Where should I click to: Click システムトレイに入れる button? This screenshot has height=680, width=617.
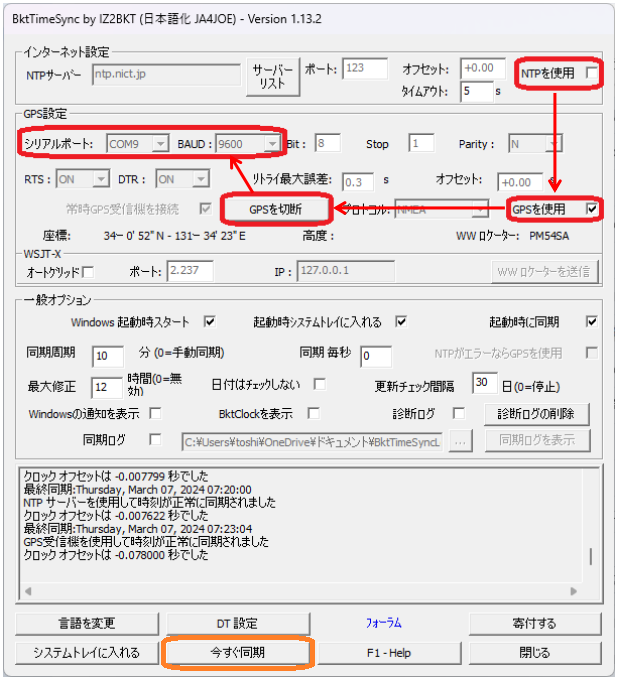[87, 653]
